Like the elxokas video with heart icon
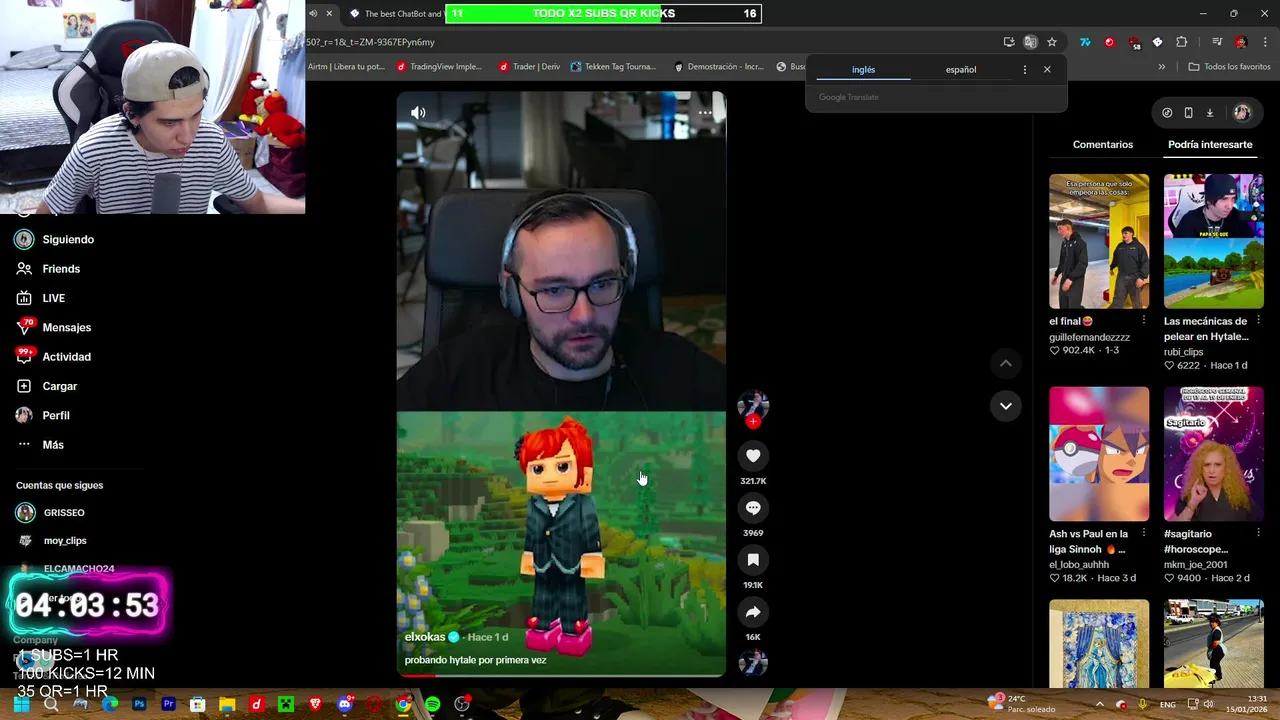1280x720 pixels. [x=753, y=456]
